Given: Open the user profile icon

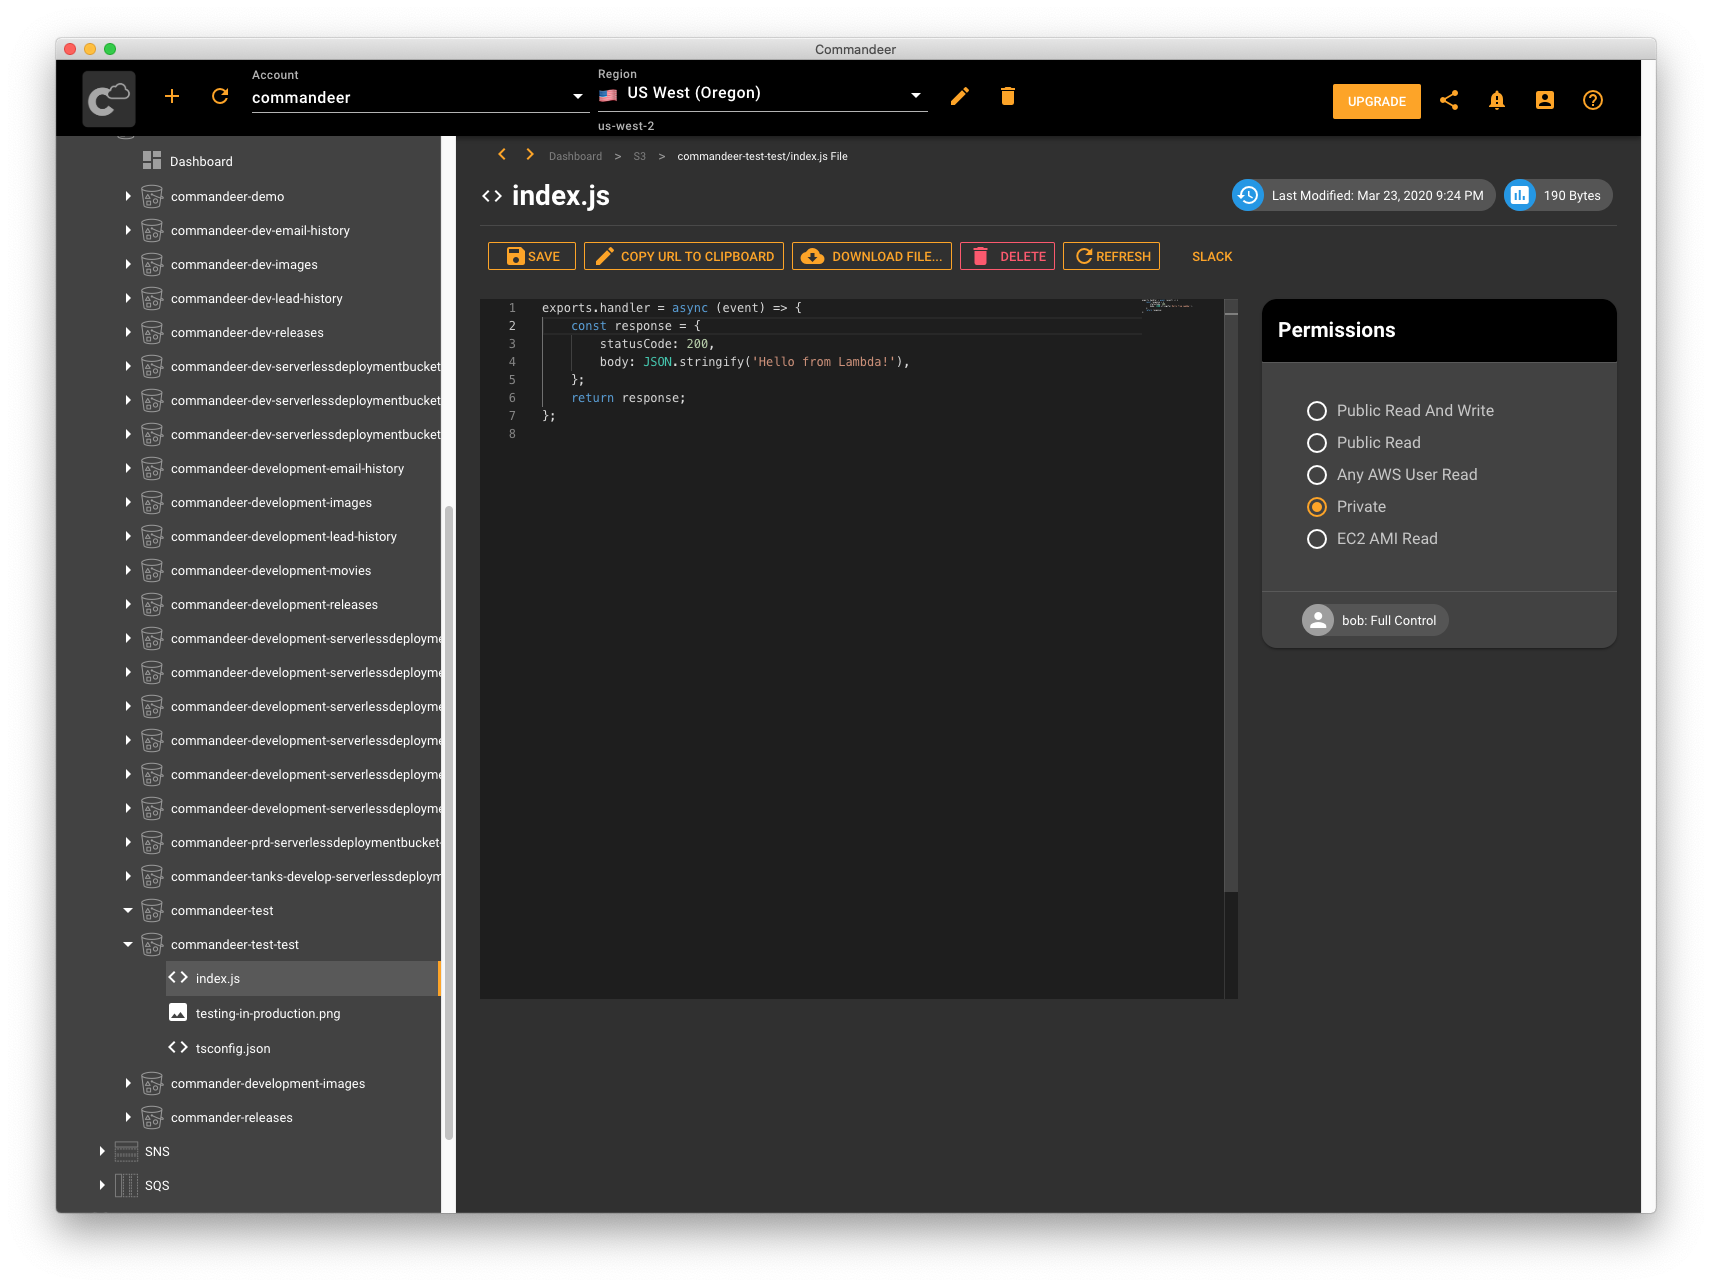Looking at the screenshot, I should (x=1545, y=100).
